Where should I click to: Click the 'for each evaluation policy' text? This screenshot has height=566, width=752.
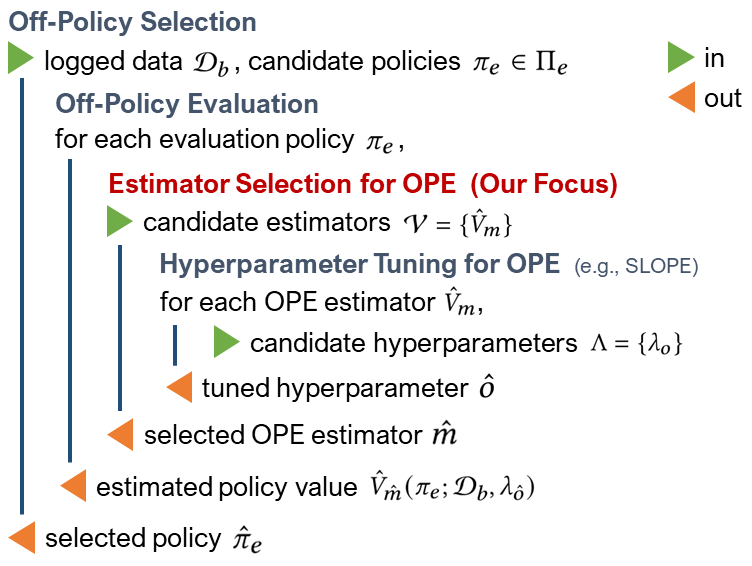pos(205,140)
